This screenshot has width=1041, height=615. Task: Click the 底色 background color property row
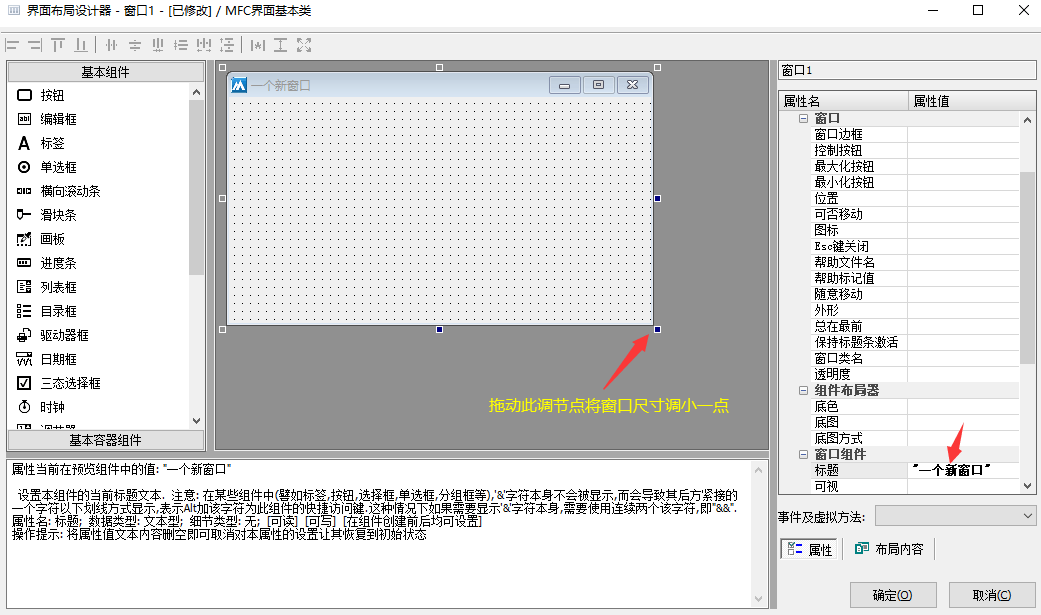click(826, 406)
